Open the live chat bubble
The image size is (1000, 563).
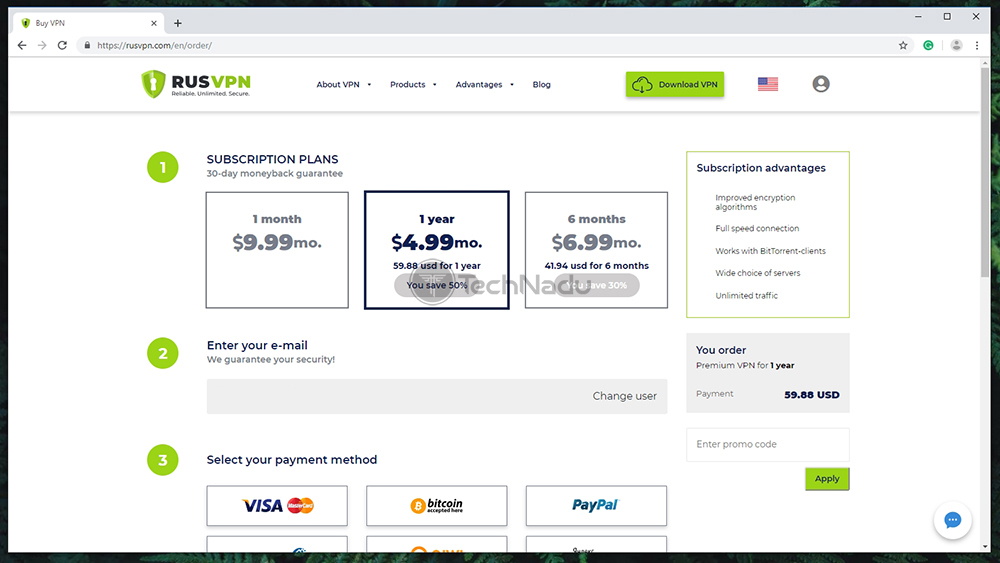(953, 520)
